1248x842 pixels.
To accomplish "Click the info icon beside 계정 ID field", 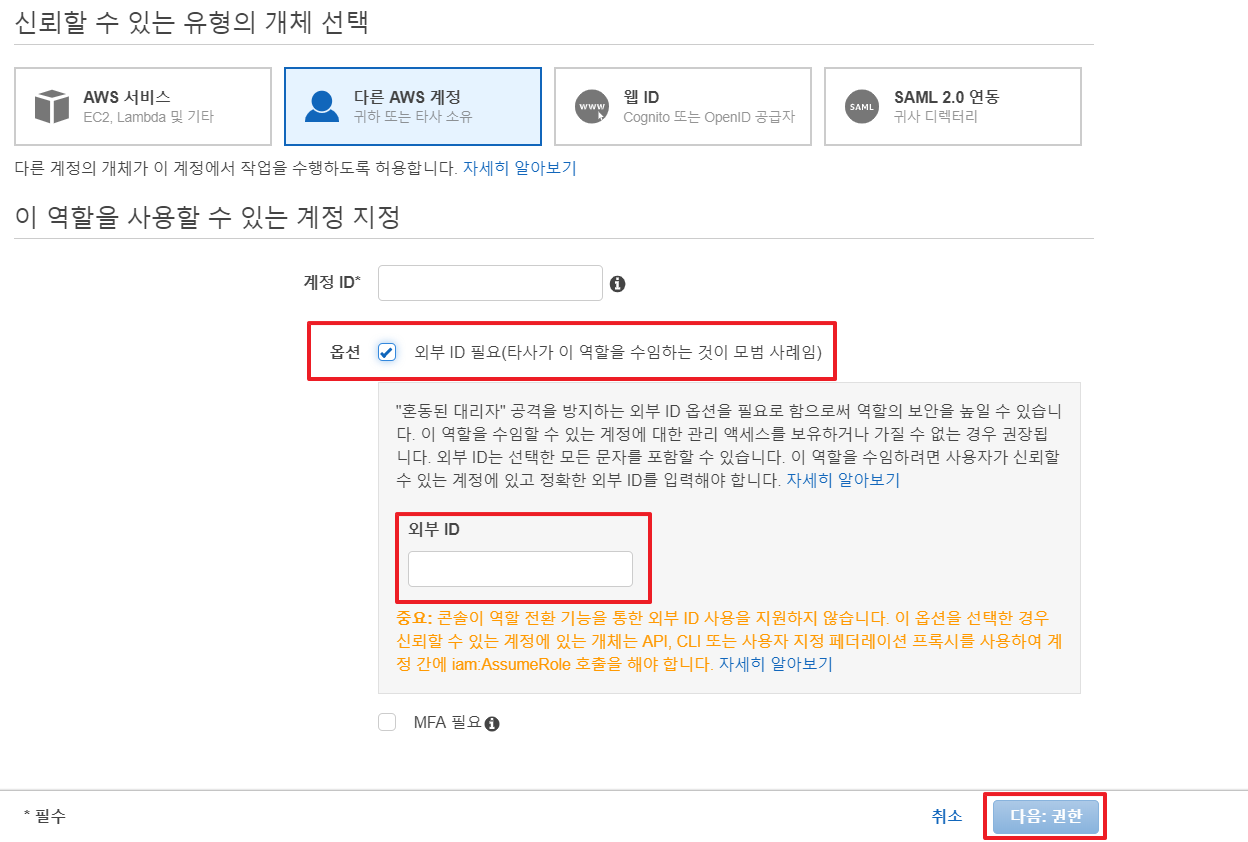I will coord(617,284).
